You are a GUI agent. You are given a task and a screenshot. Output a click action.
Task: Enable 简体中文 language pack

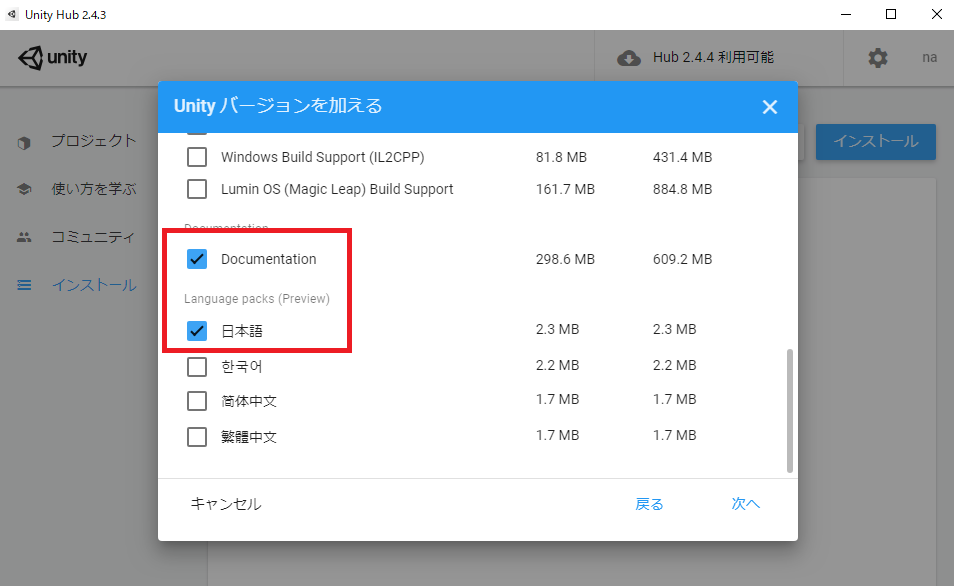(196, 400)
